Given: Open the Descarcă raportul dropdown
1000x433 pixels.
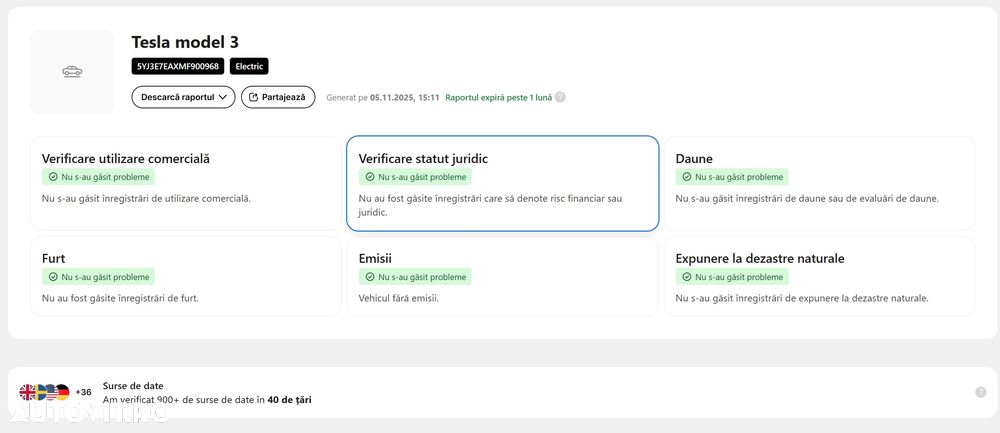Looking at the screenshot, I should [183, 97].
